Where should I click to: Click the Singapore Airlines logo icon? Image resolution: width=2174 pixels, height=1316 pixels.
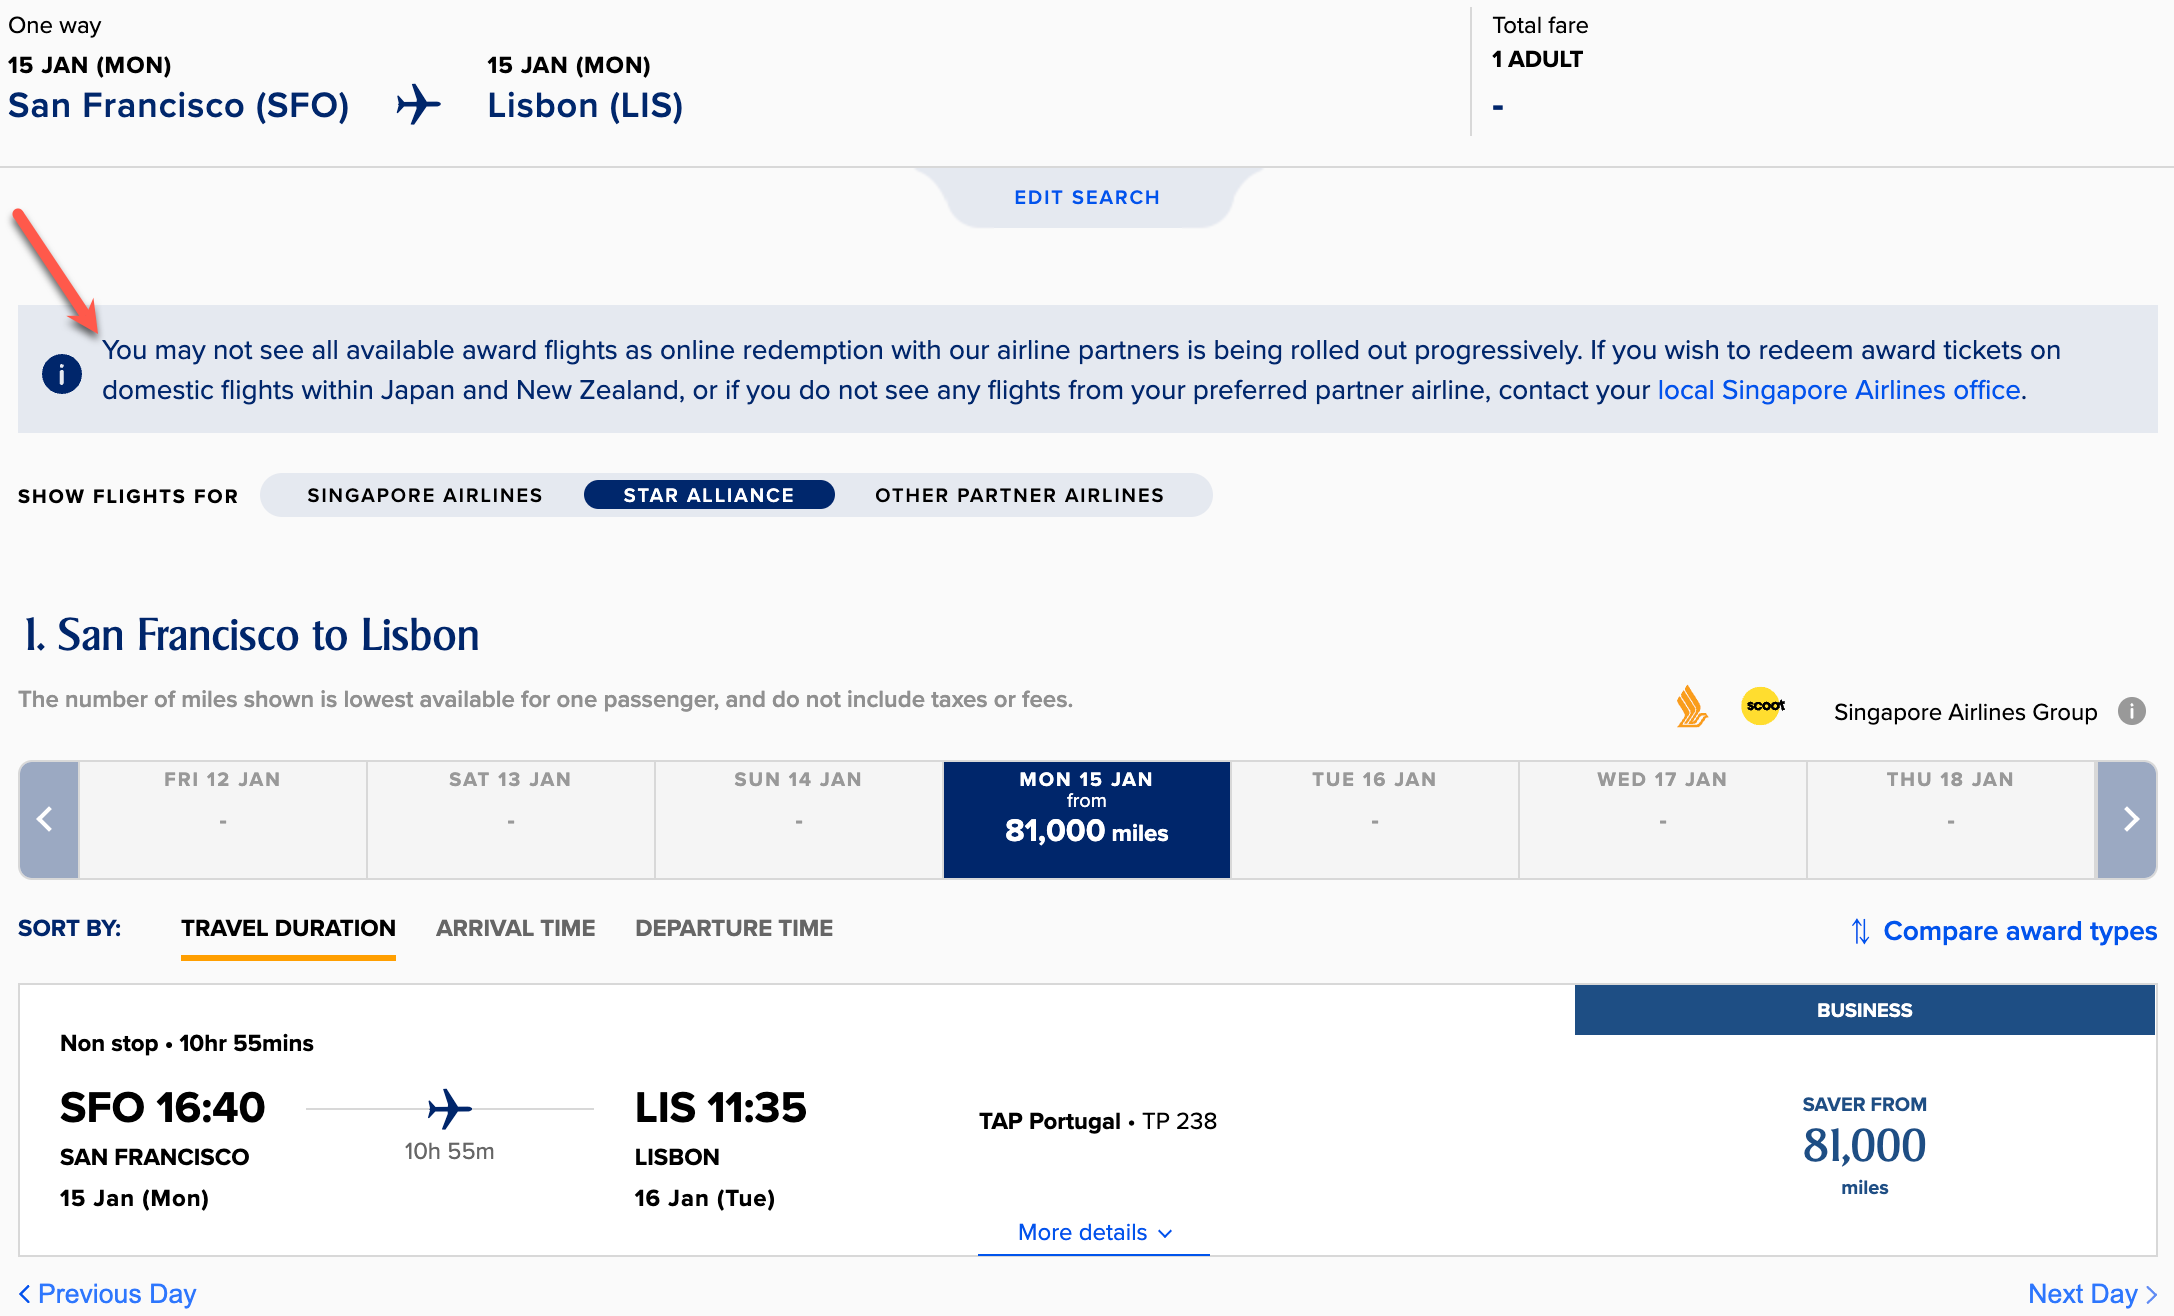(1691, 707)
